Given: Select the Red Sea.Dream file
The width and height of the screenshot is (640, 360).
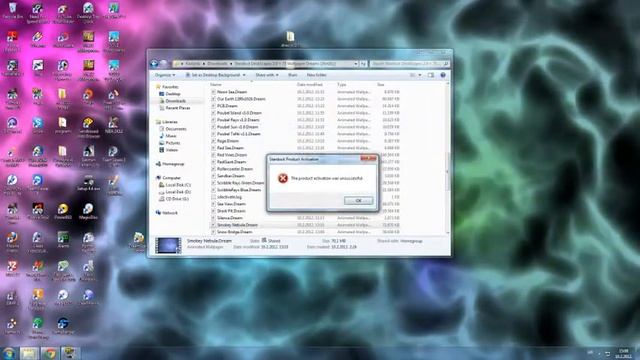Looking at the screenshot, I should 230,148.
